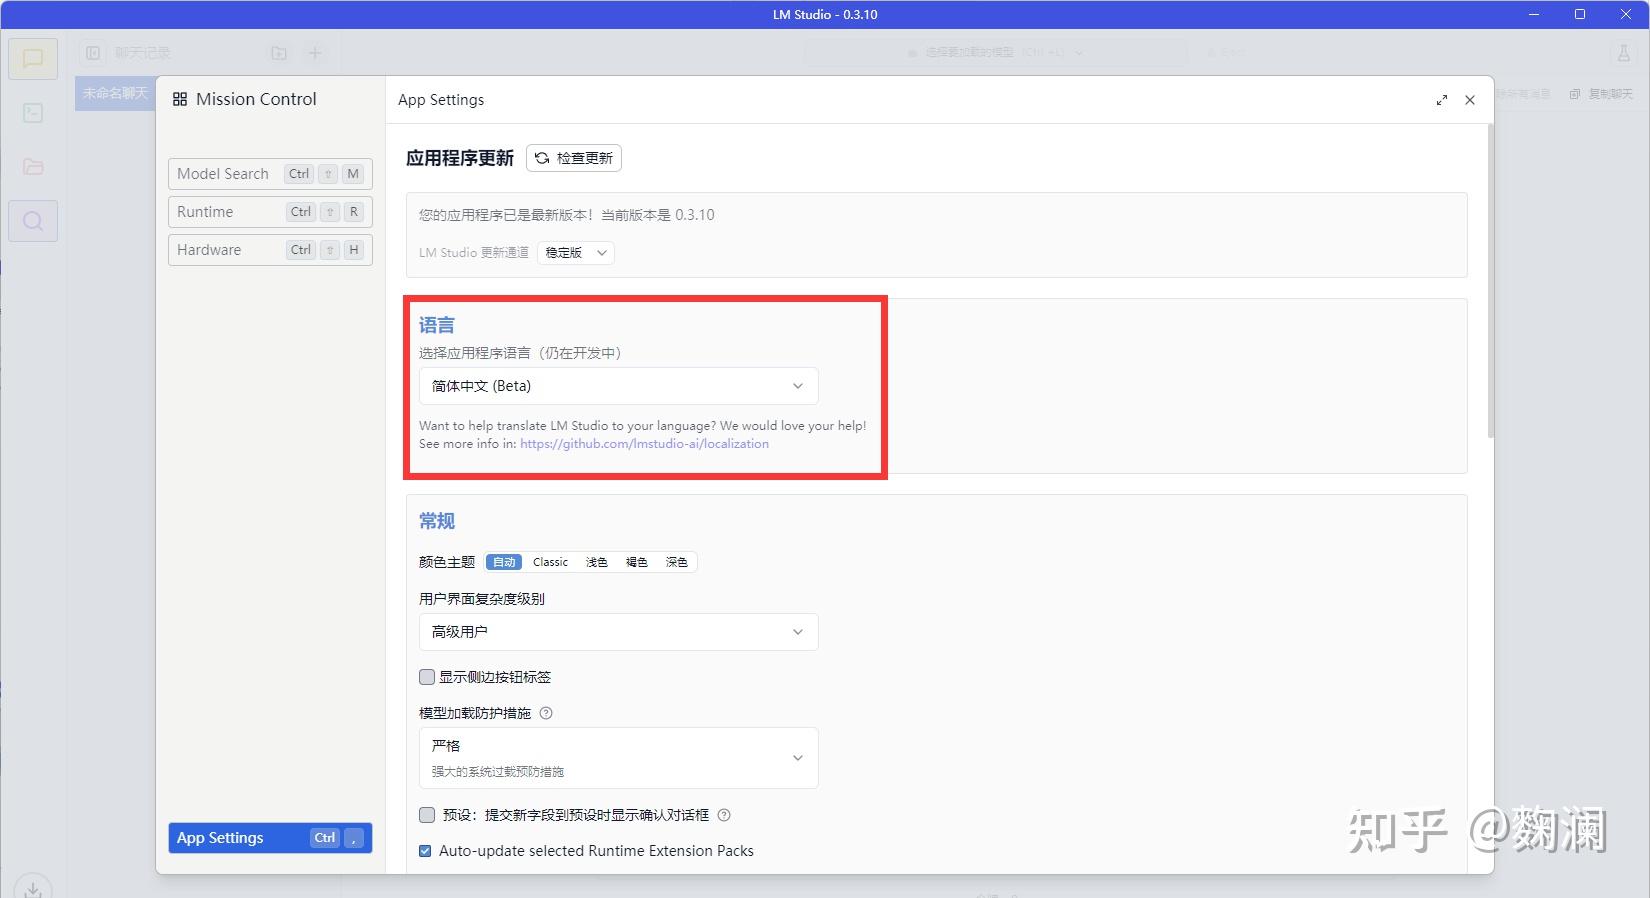Click the 检查更新 button

(x=574, y=158)
